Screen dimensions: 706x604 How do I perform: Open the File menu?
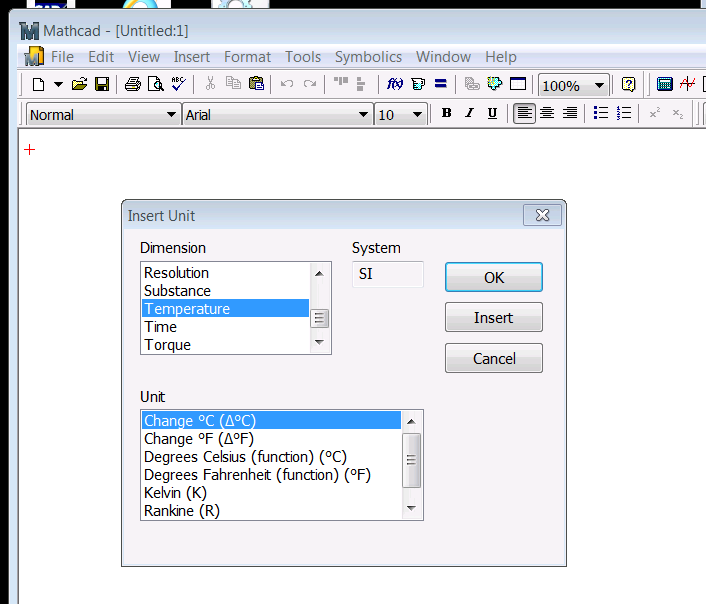[x=62, y=57]
